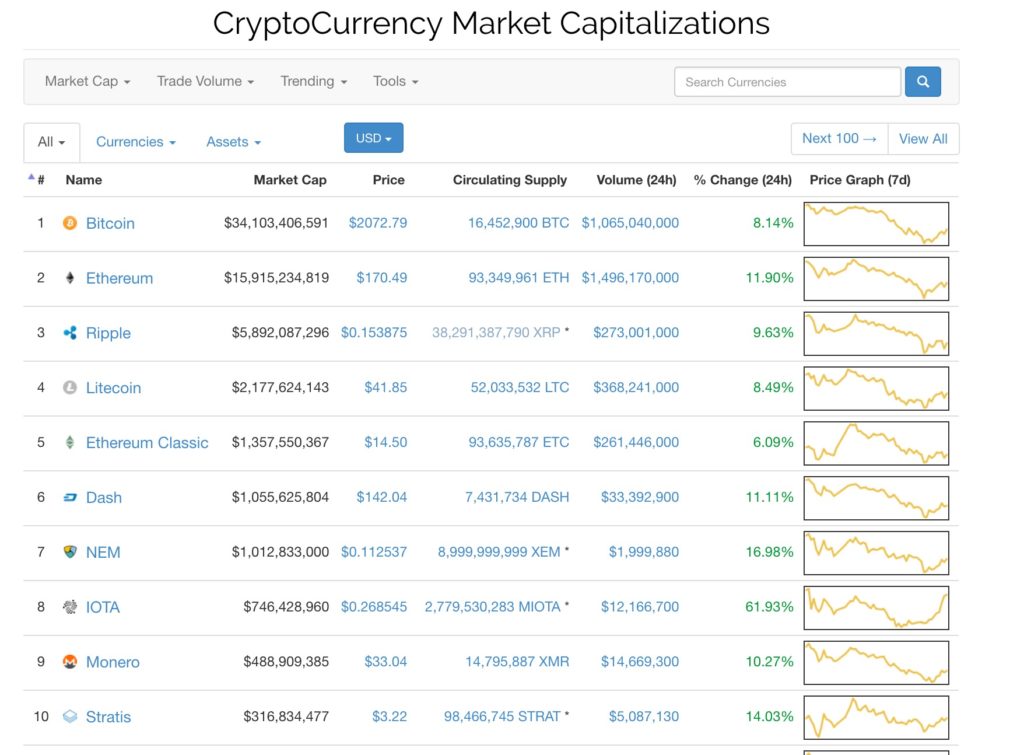This screenshot has height=755, width=1024.
Task: Open Ethereum Classic 7d price graph
Action: click(x=876, y=443)
